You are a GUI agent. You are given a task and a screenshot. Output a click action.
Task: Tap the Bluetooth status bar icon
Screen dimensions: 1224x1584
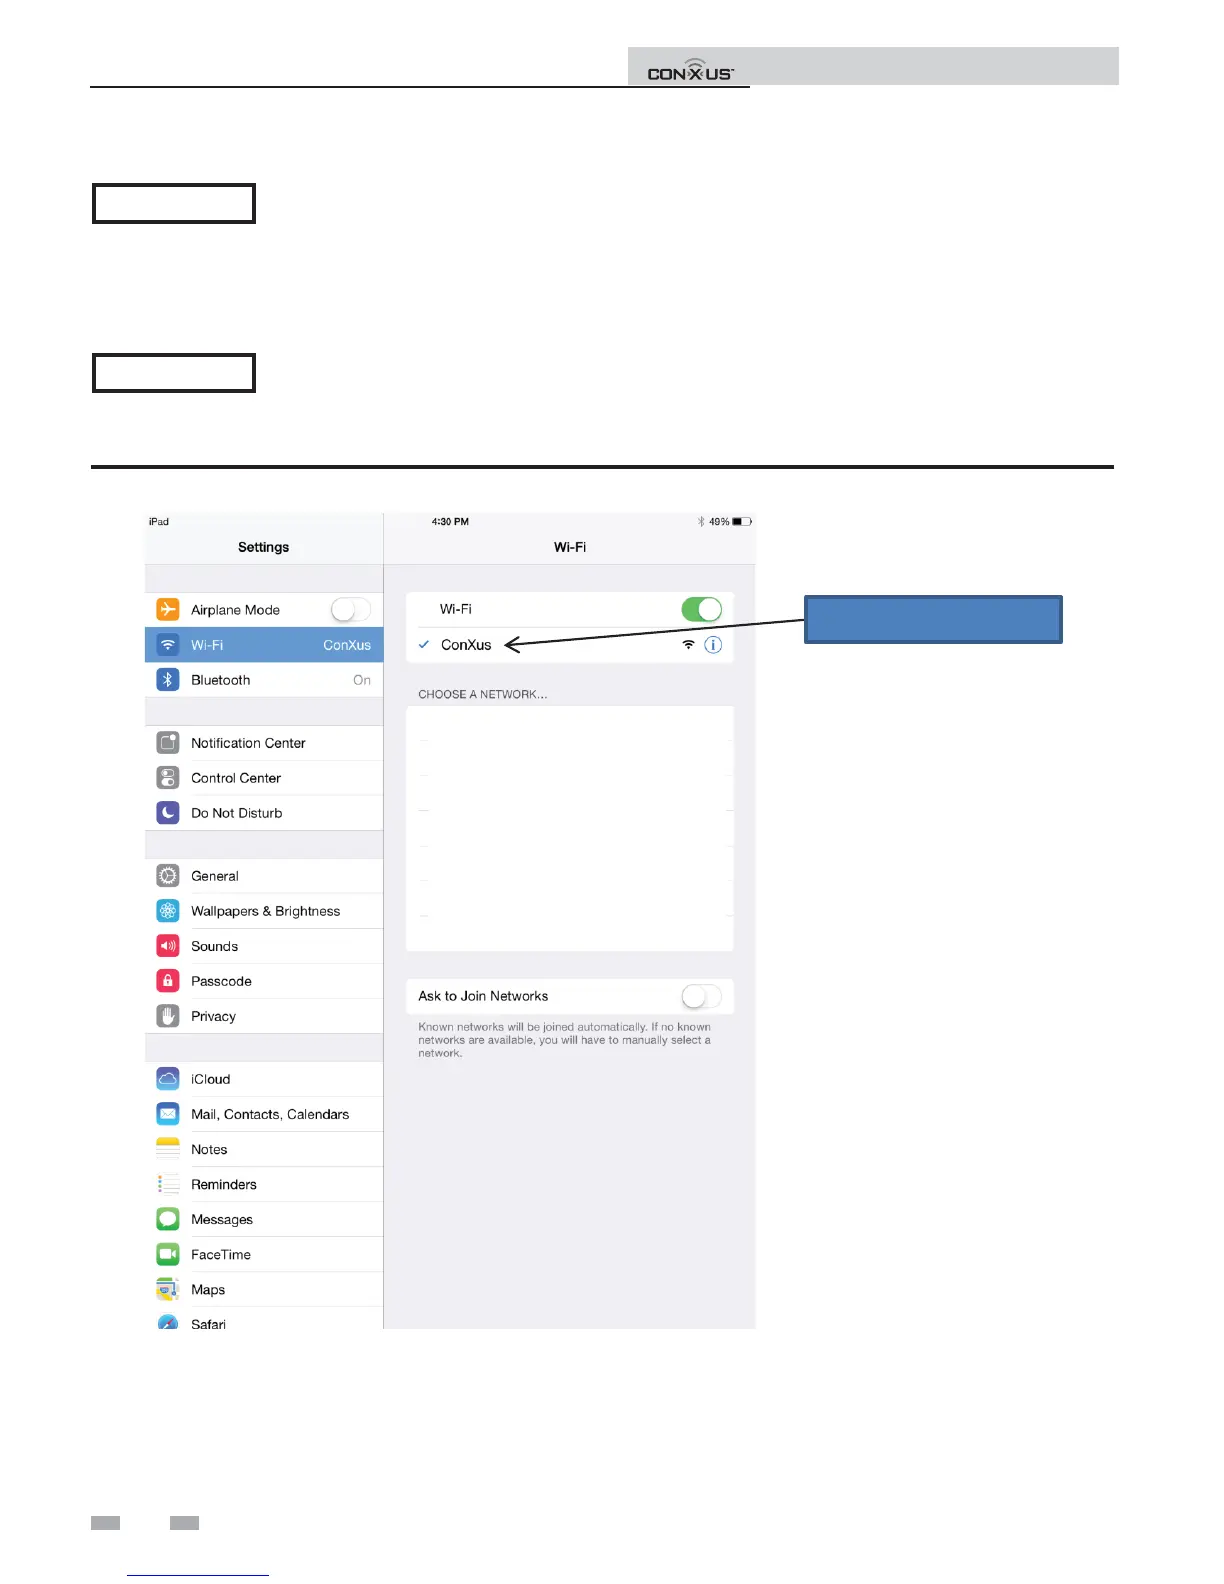coord(701,522)
